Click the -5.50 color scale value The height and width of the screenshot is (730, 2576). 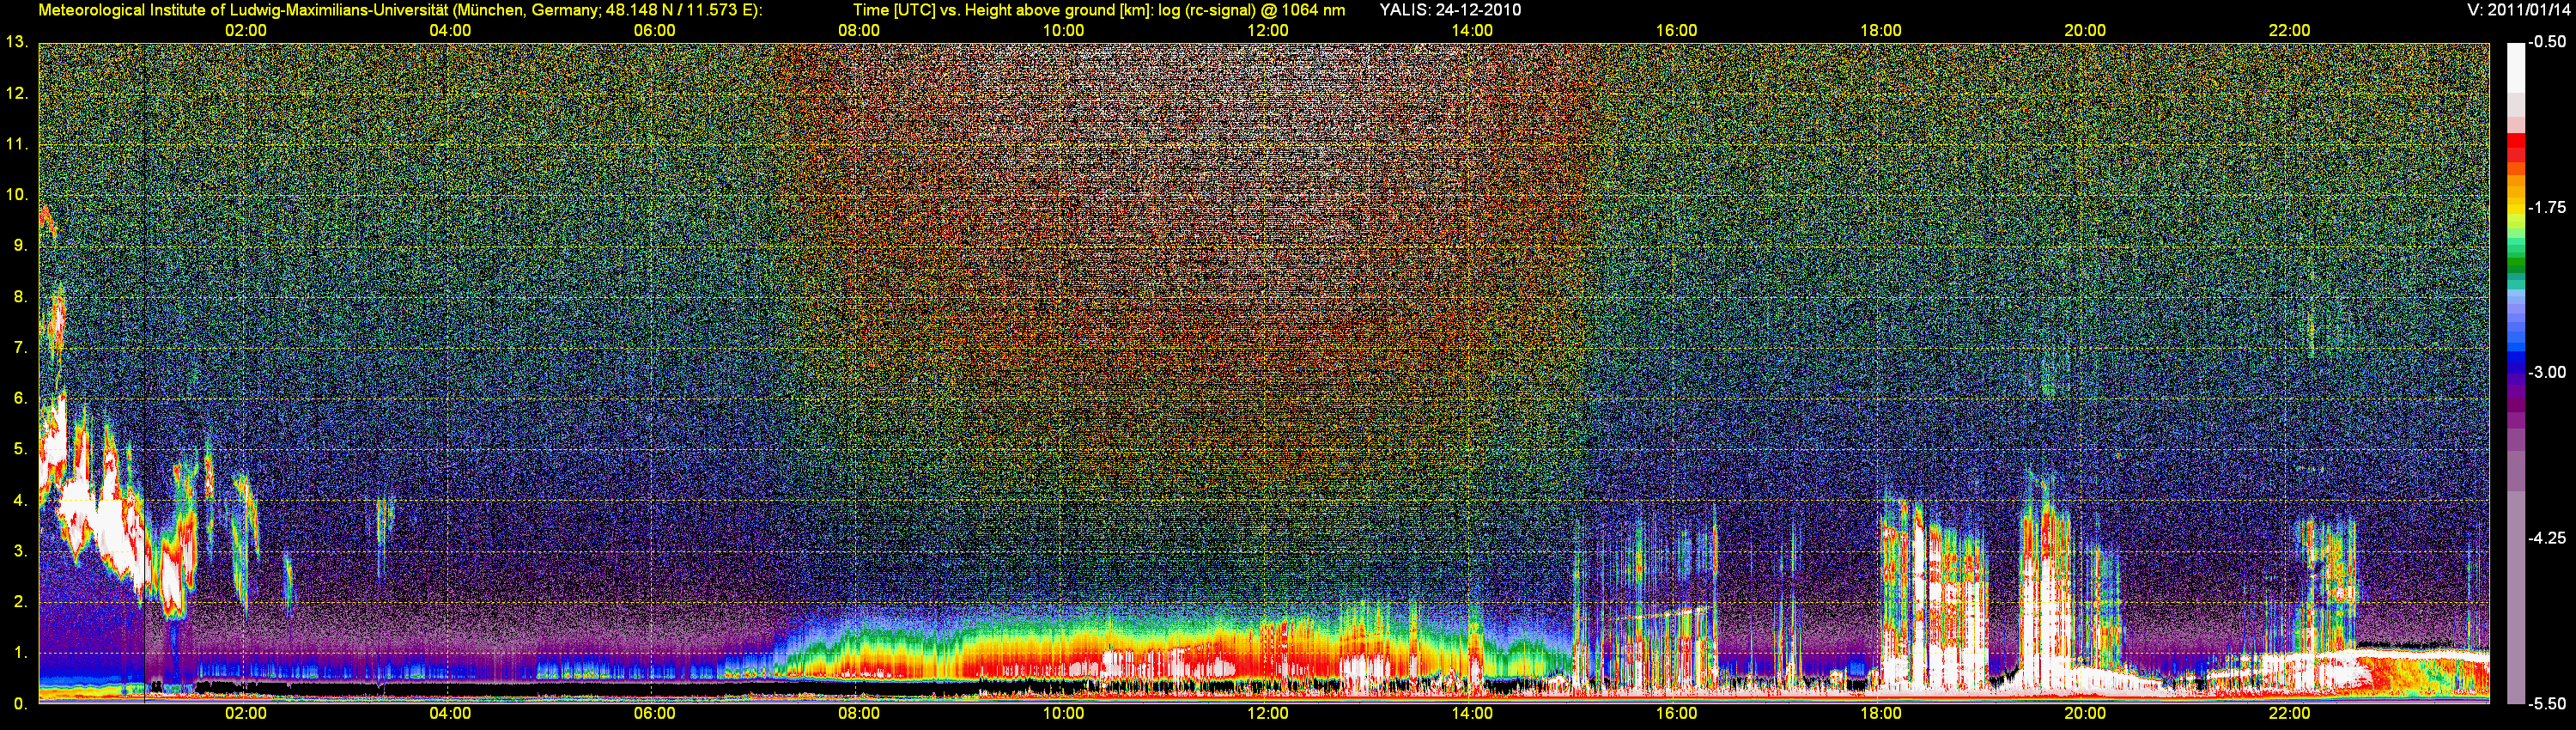tap(2547, 704)
